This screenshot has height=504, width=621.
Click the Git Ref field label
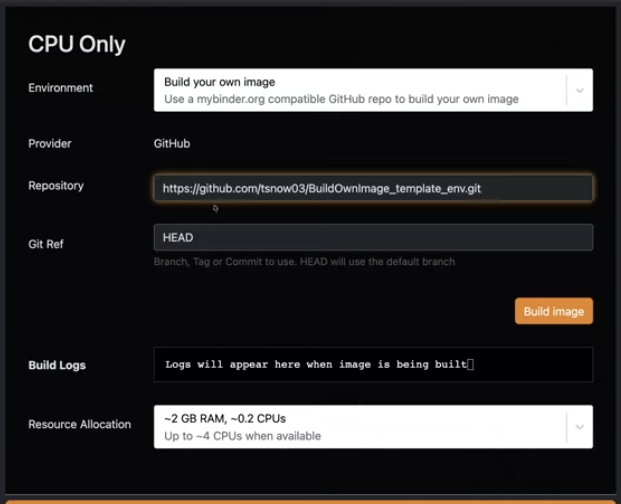(x=46, y=243)
